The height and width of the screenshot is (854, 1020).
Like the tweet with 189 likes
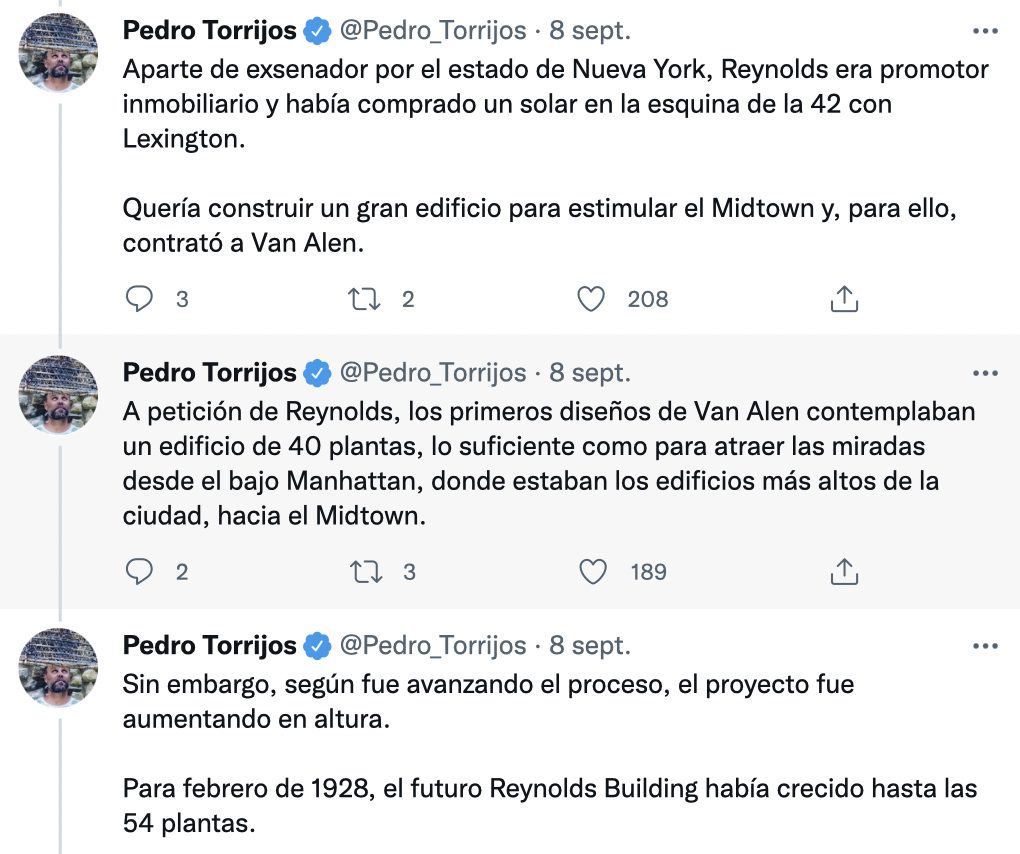click(x=592, y=571)
